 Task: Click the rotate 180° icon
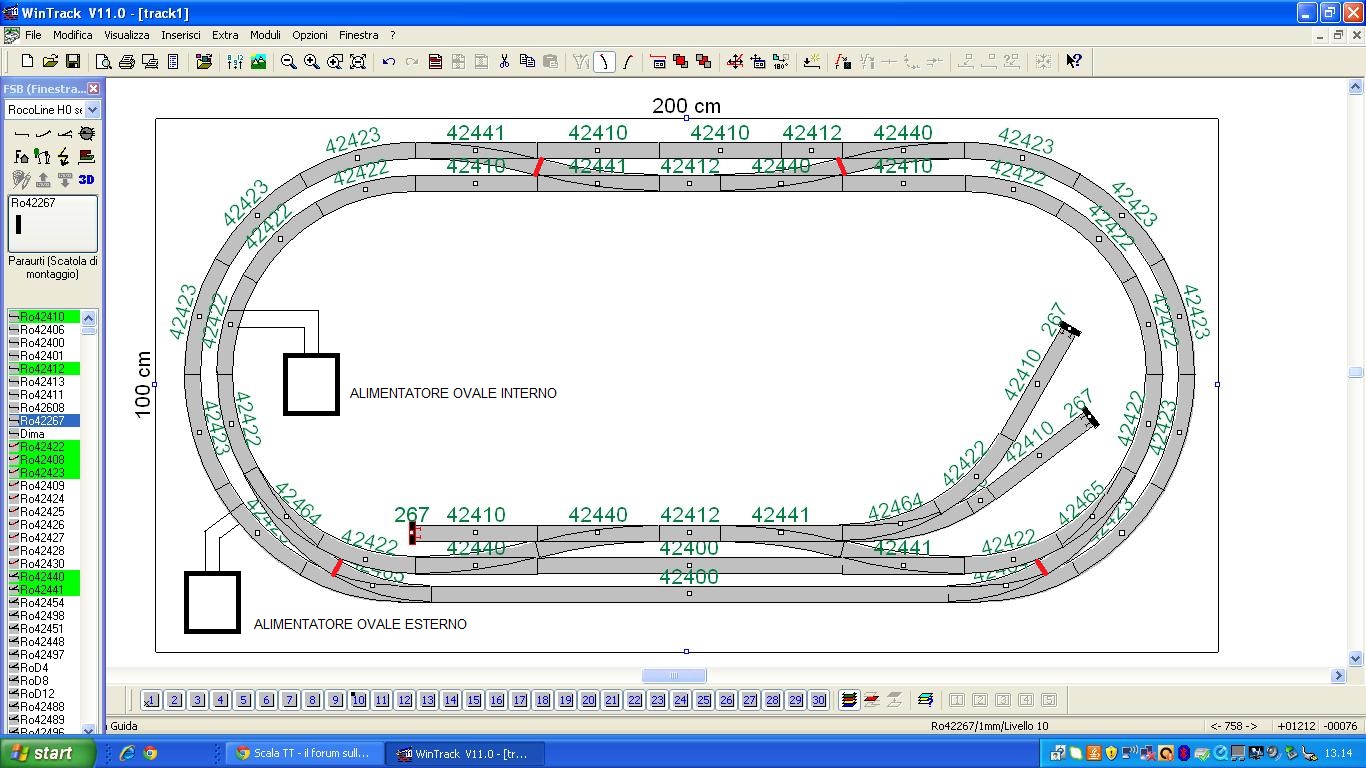pos(781,62)
